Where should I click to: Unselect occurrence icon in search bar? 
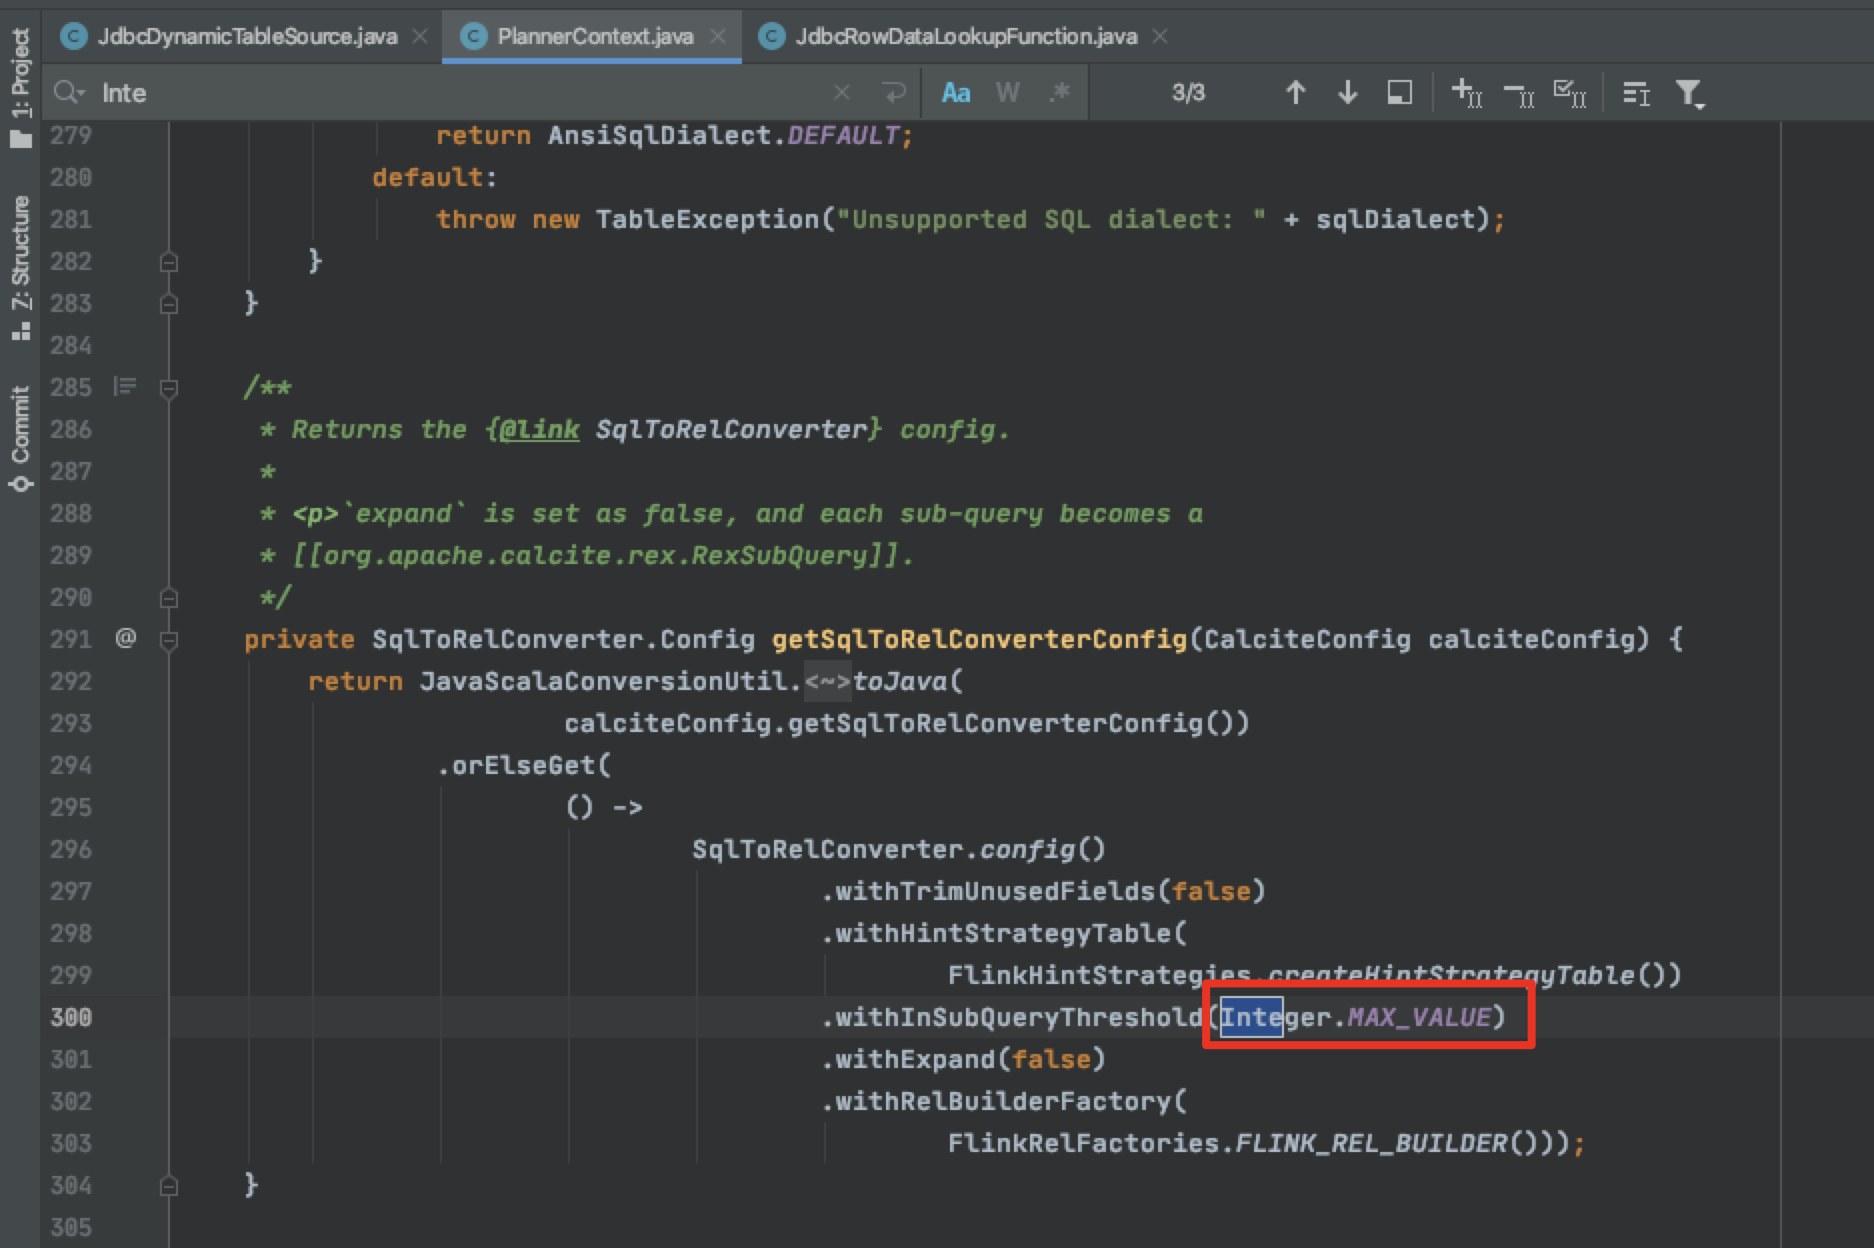(x=1518, y=93)
